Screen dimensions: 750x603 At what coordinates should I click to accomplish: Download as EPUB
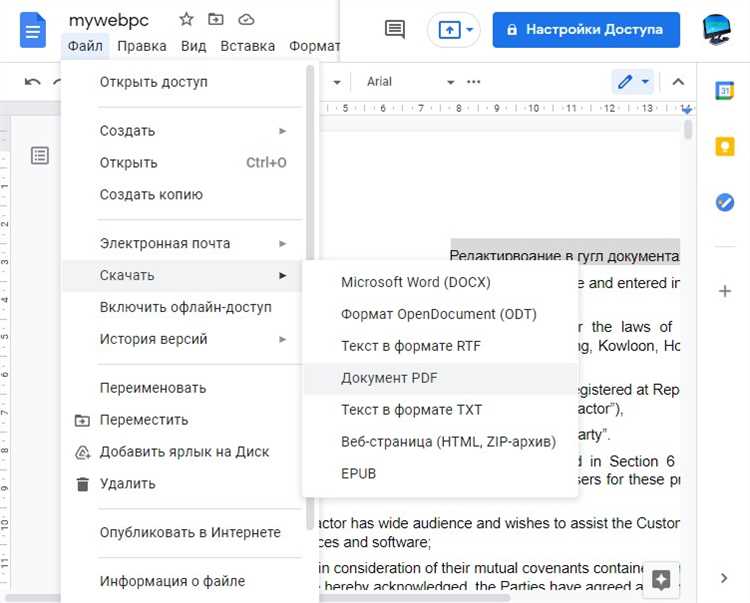(440, 474)
